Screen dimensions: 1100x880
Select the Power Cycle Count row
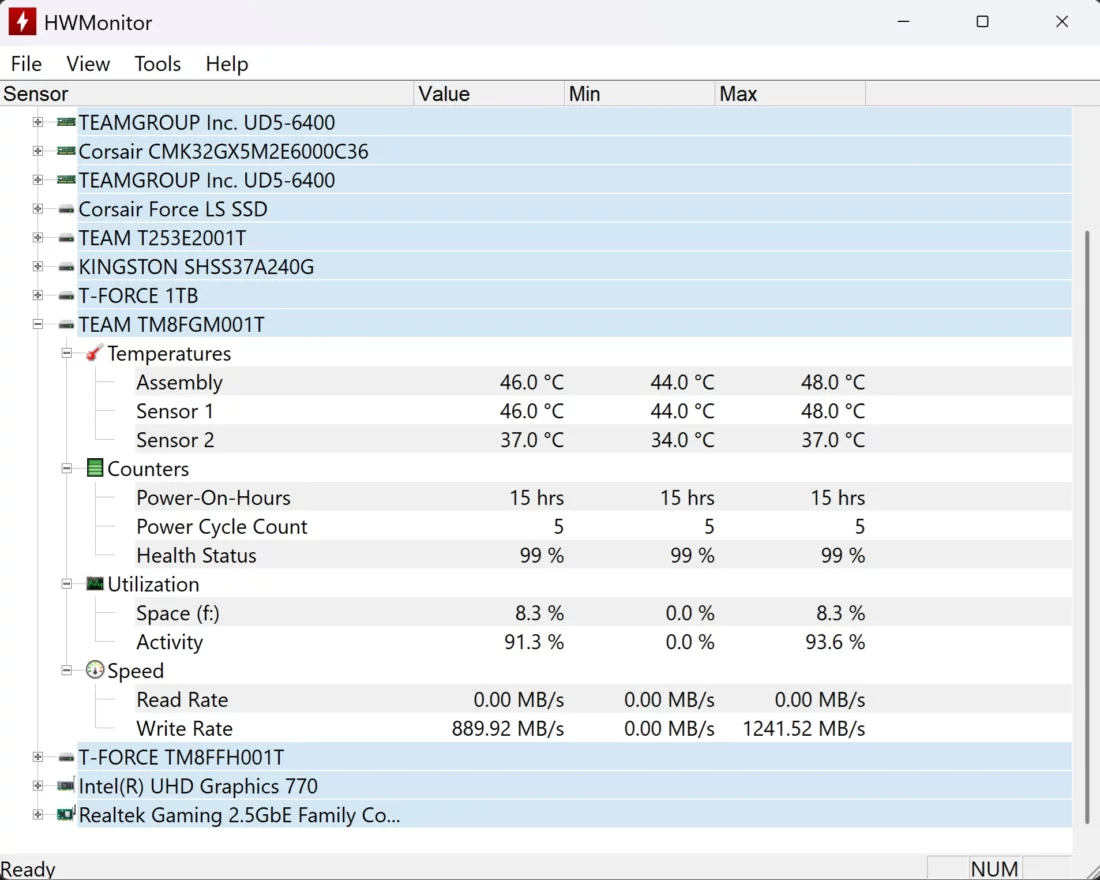pos(603,526)
